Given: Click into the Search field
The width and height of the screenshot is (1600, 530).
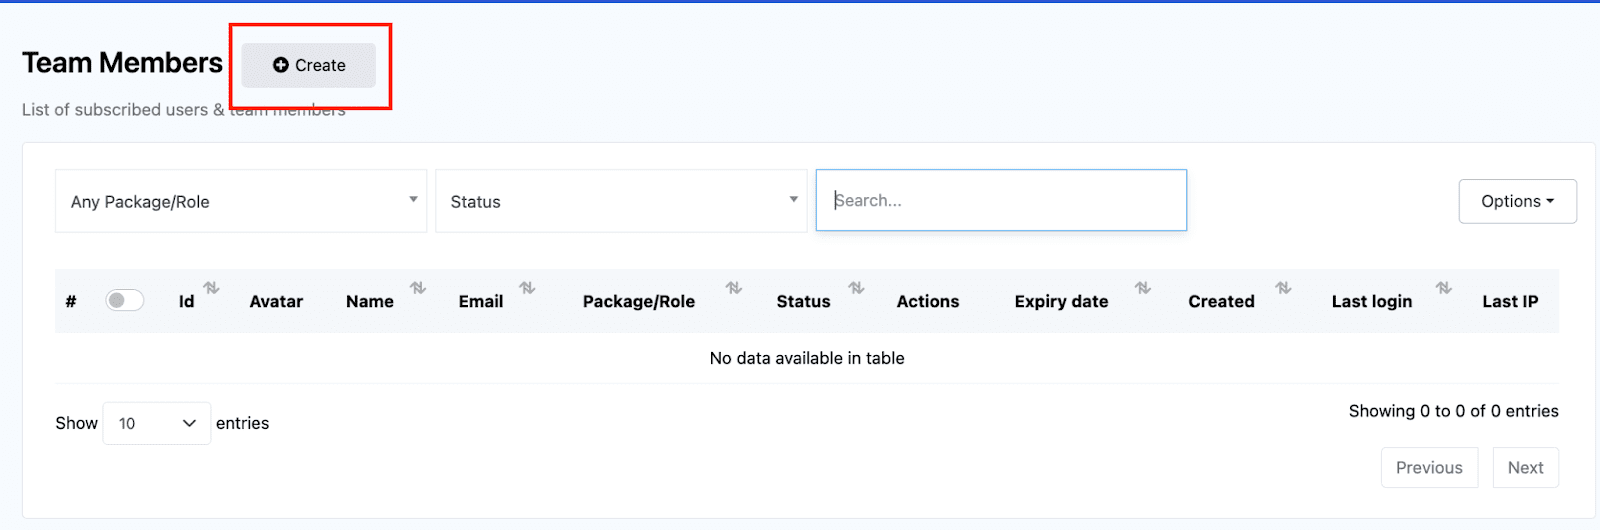Looking at the screenshot, I should (1001, 201).
